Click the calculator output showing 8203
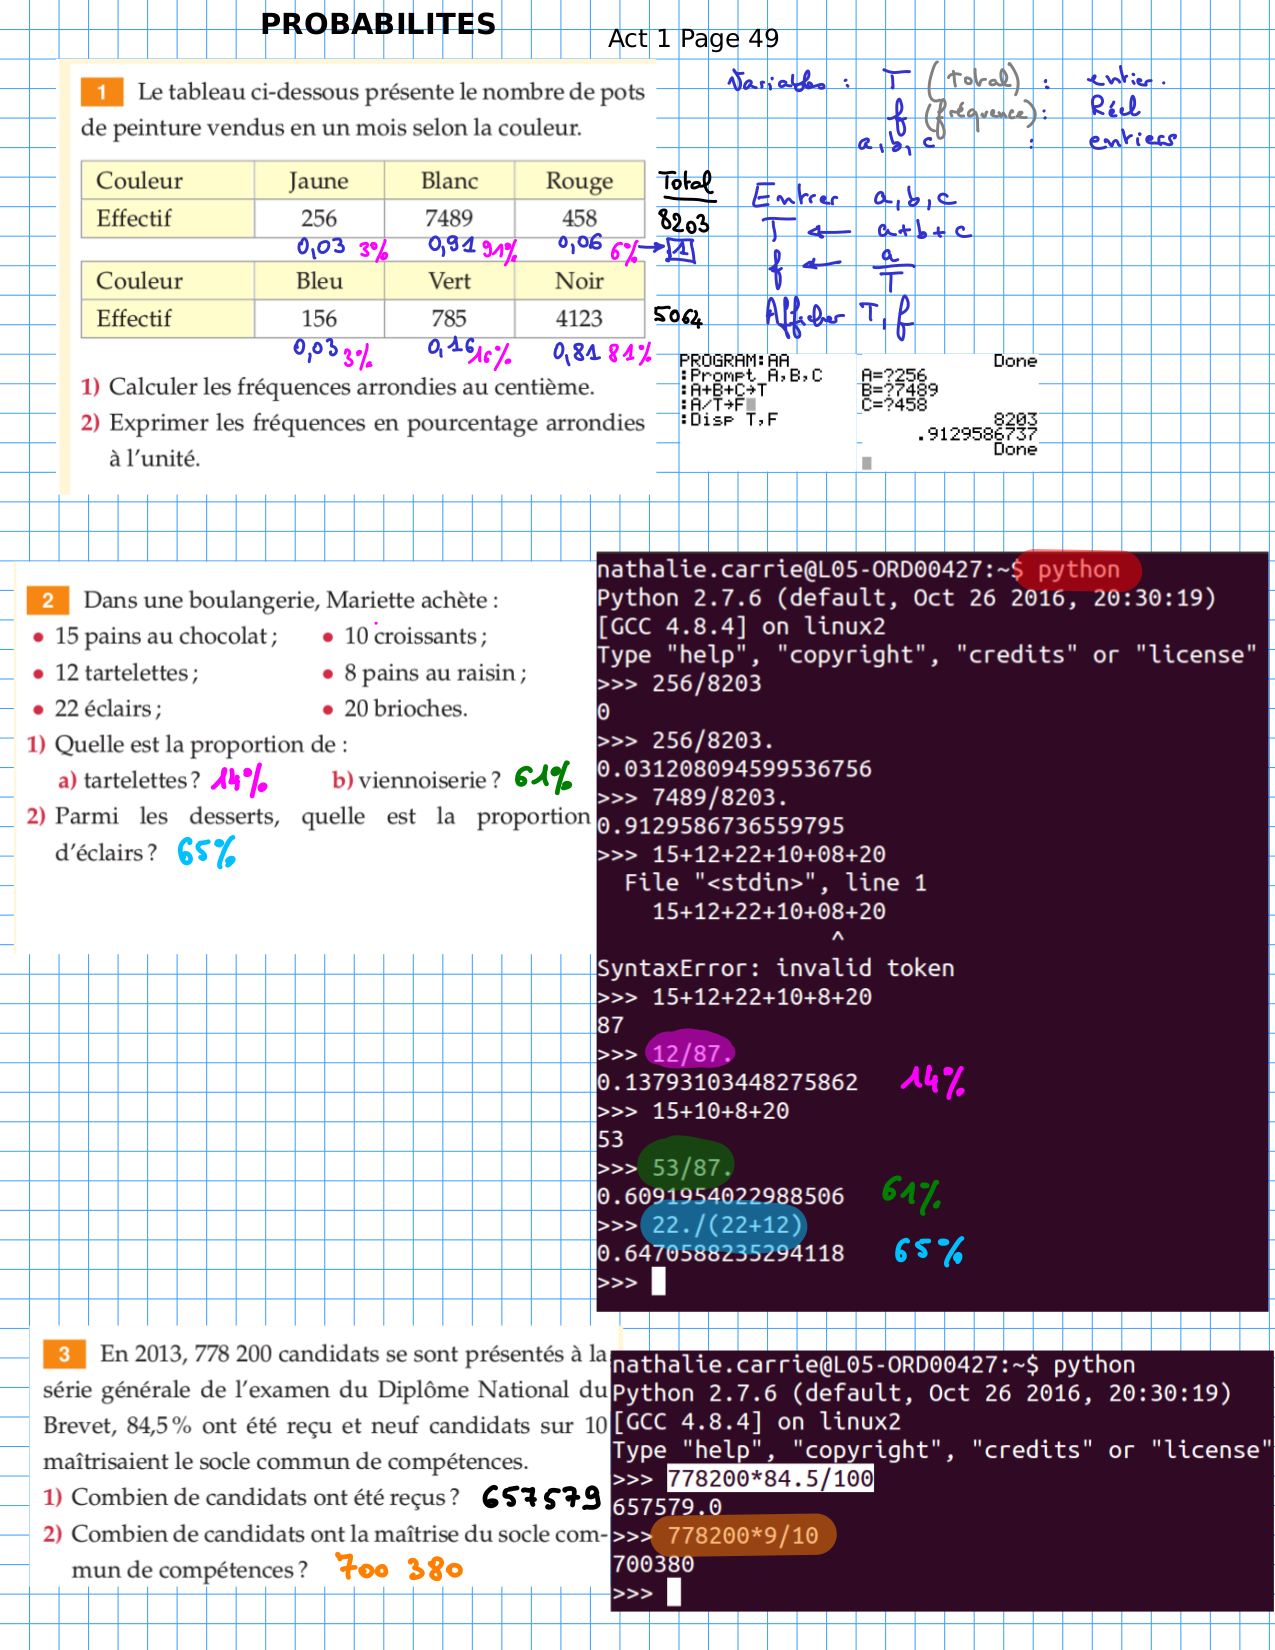1275x1650 pixels. coord(1015,419)
